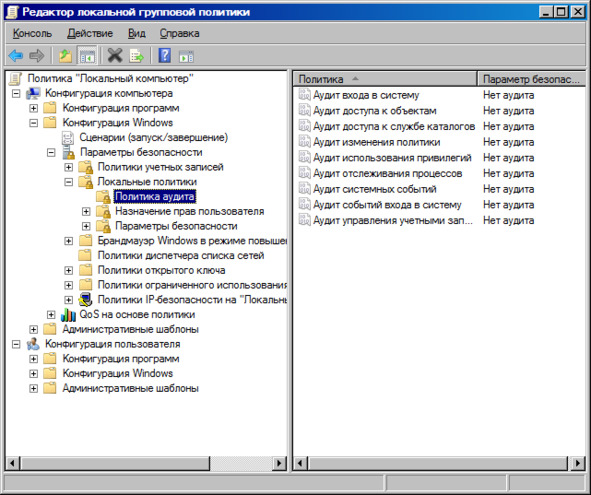This screenshot has height=495, width=591.
Task: Click the tree pane horizontal scrollbar thumb
Action: point(115,463)
